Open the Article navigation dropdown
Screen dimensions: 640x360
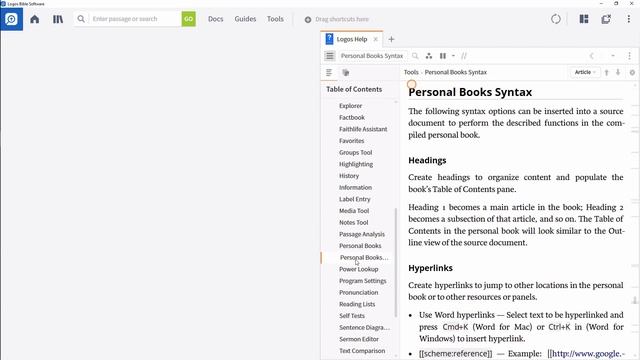(x=585, y=72)
